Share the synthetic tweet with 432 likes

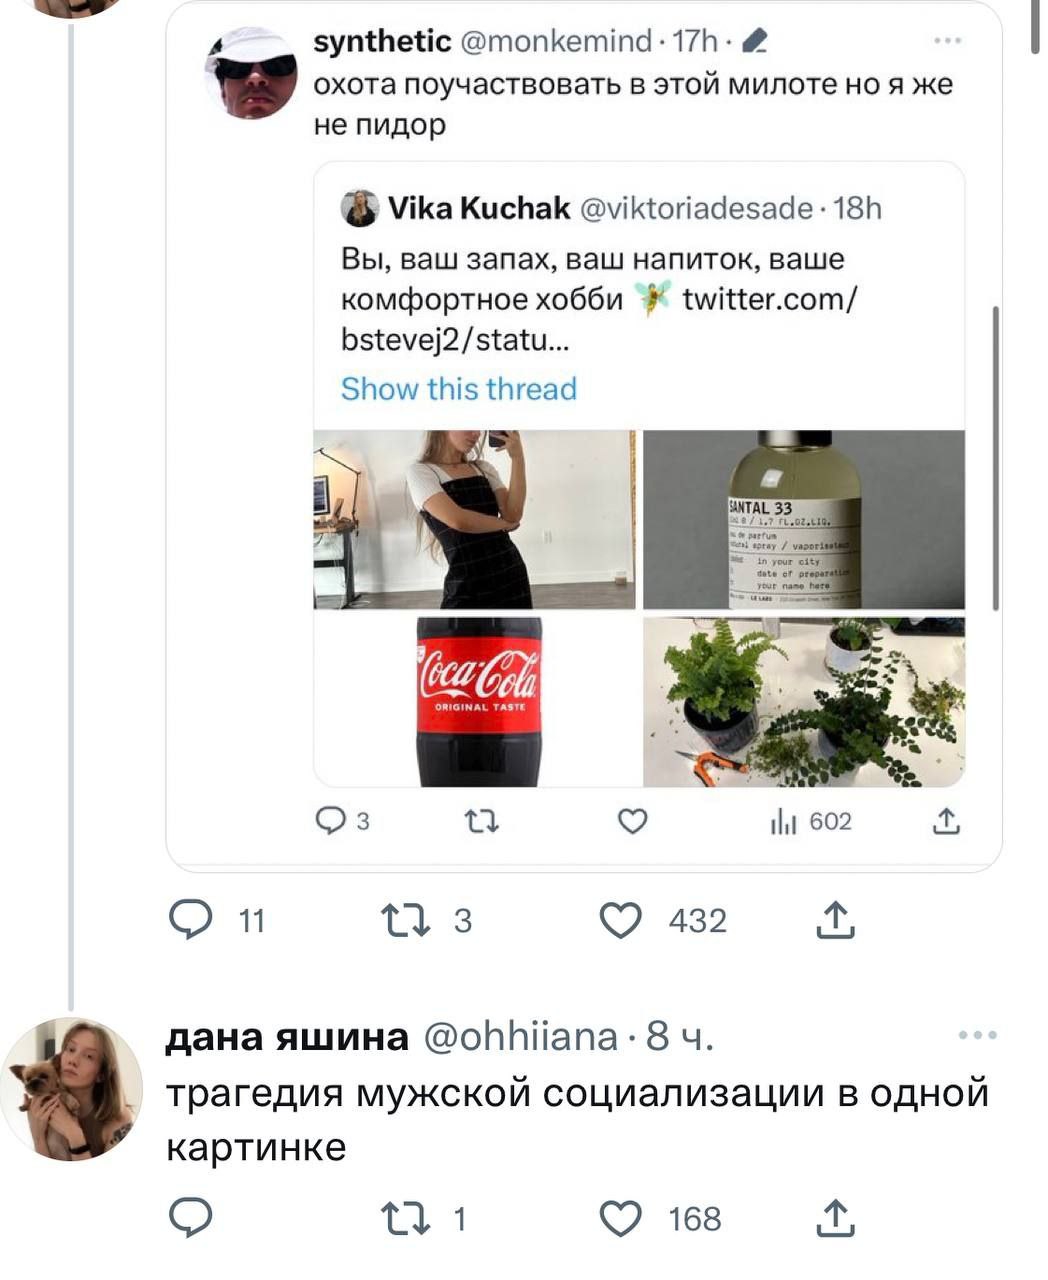[835, 920]
